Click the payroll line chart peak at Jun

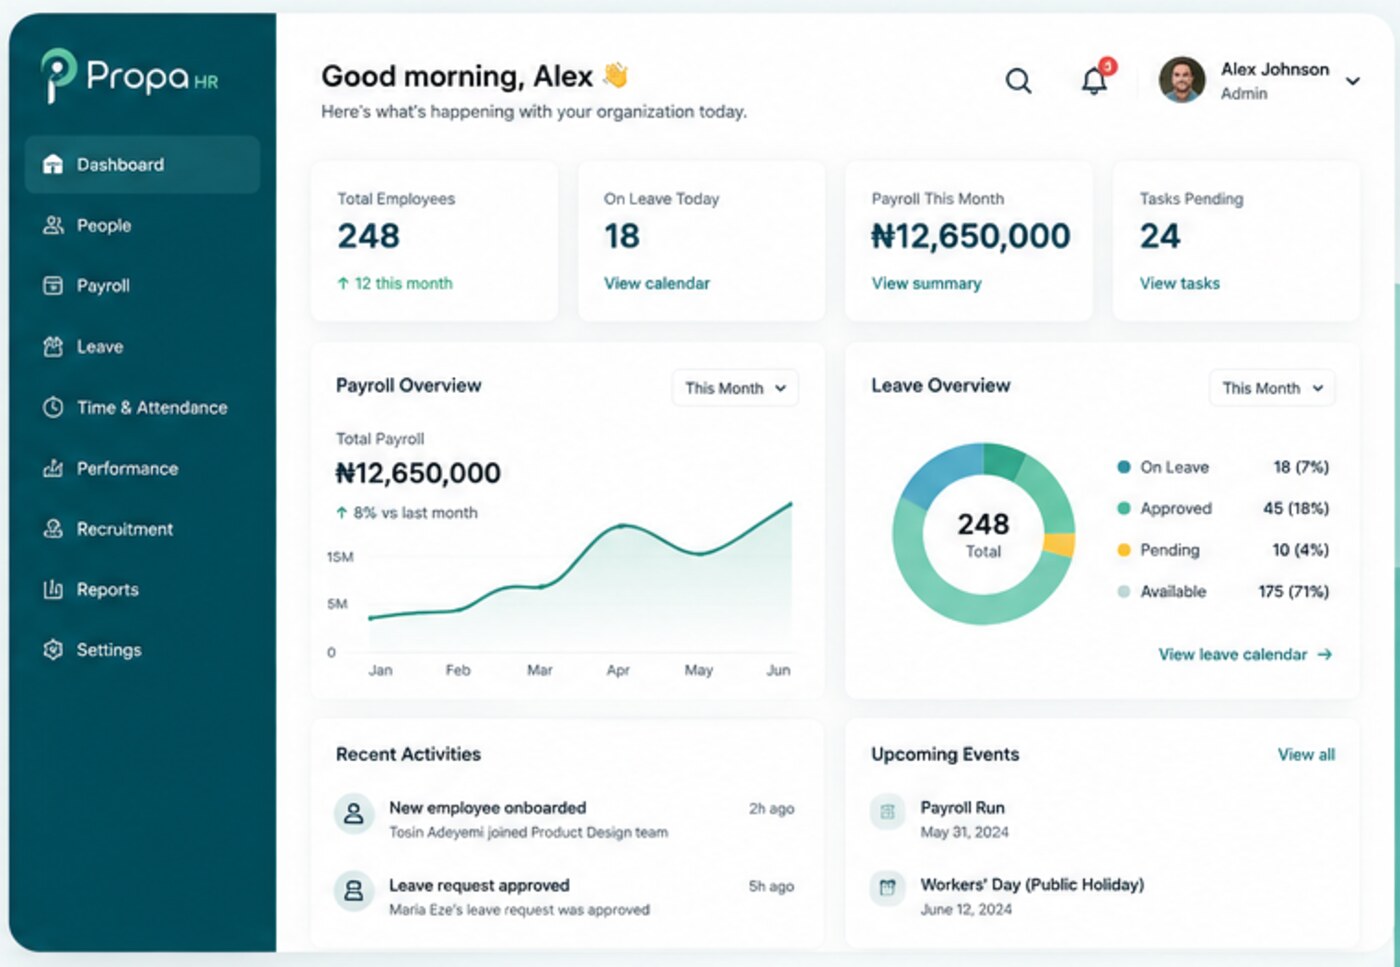coord(791,504)
